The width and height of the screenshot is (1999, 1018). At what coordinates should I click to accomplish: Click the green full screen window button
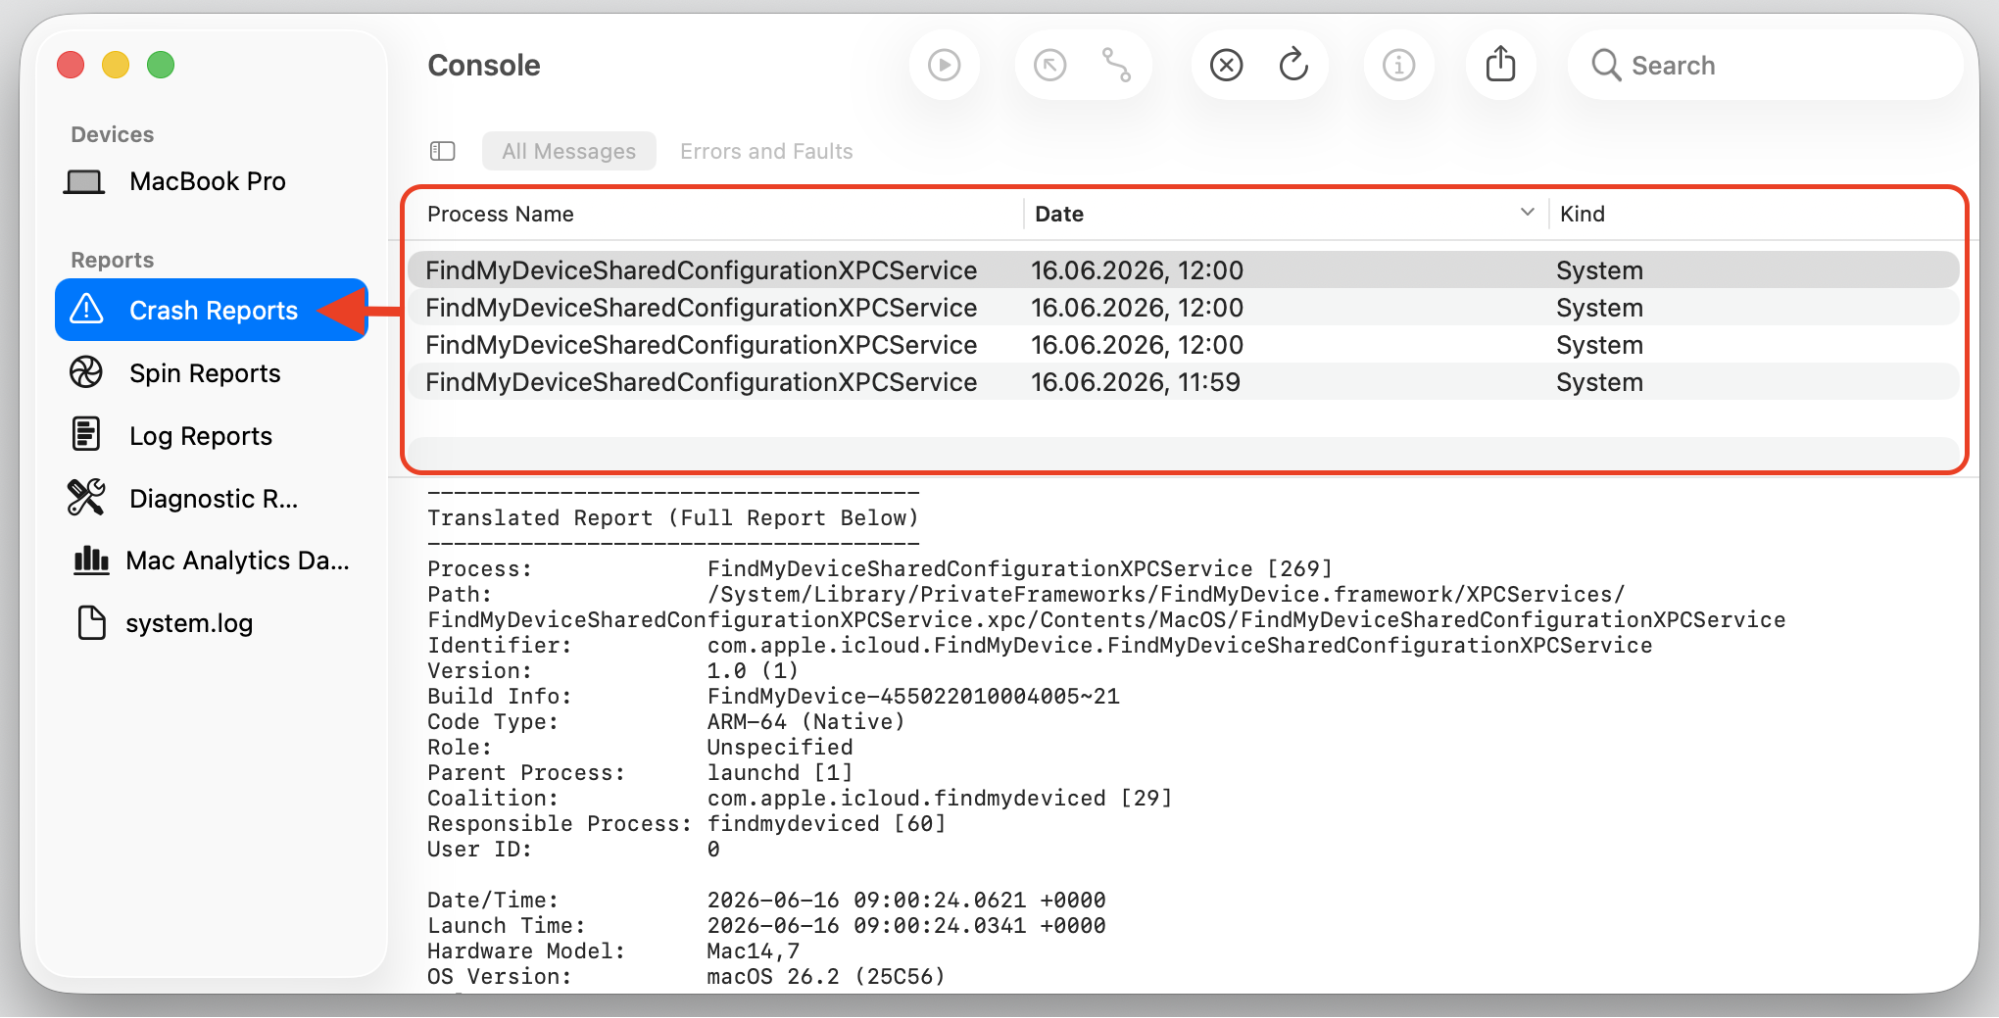(160, 65)
